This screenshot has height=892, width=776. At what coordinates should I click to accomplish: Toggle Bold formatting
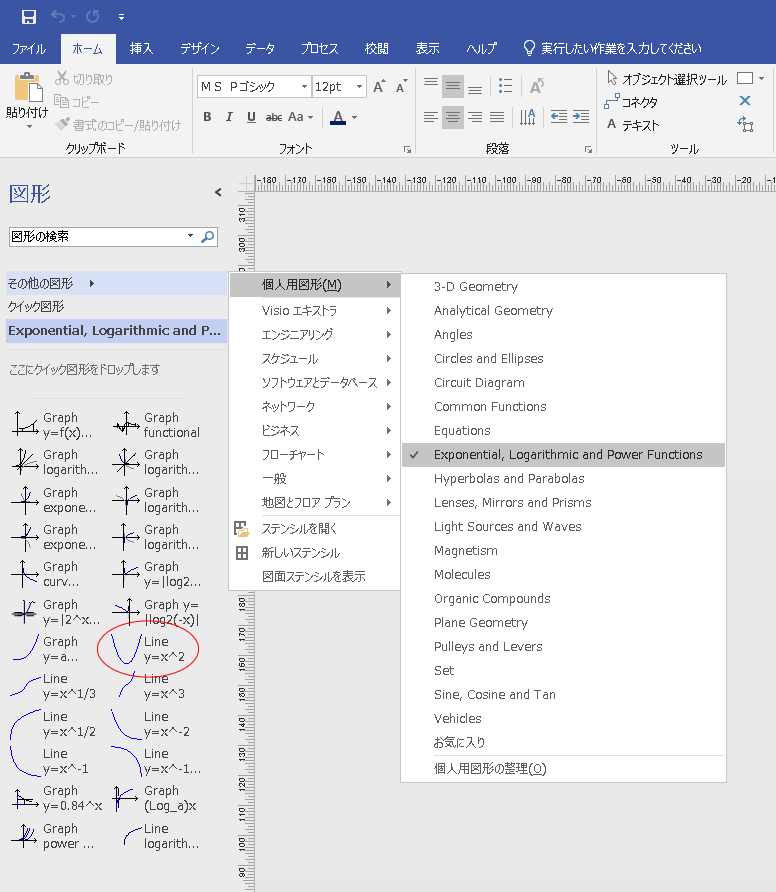click(x=207, y=117)
